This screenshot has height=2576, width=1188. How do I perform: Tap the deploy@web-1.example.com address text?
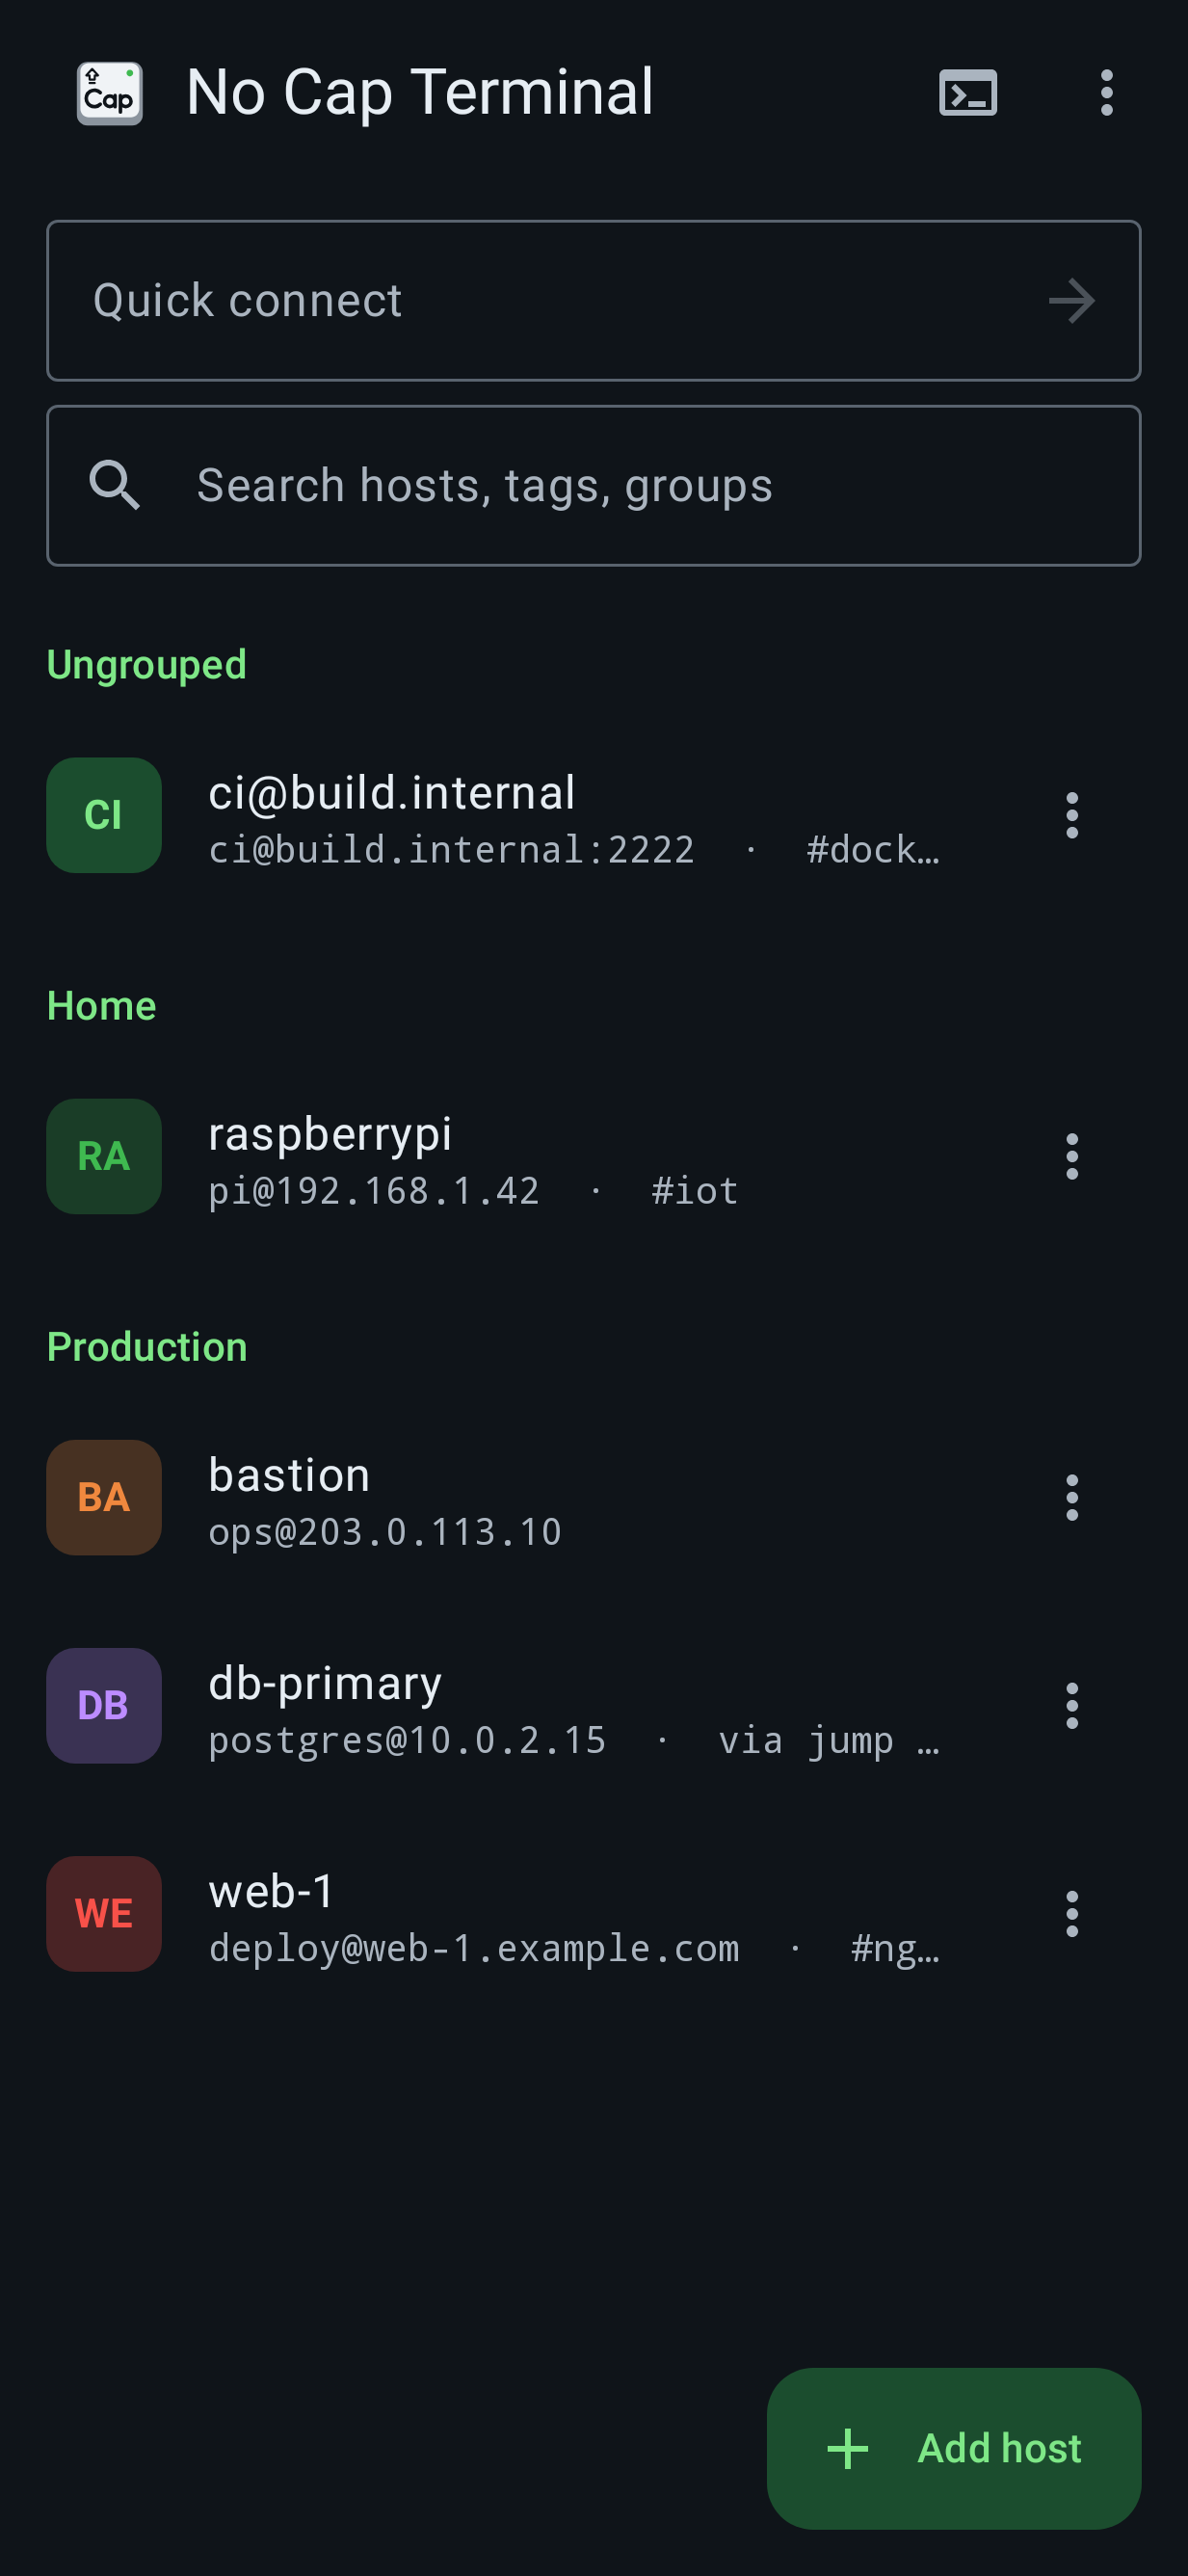pyautogui.click(x=474, y=1948)
